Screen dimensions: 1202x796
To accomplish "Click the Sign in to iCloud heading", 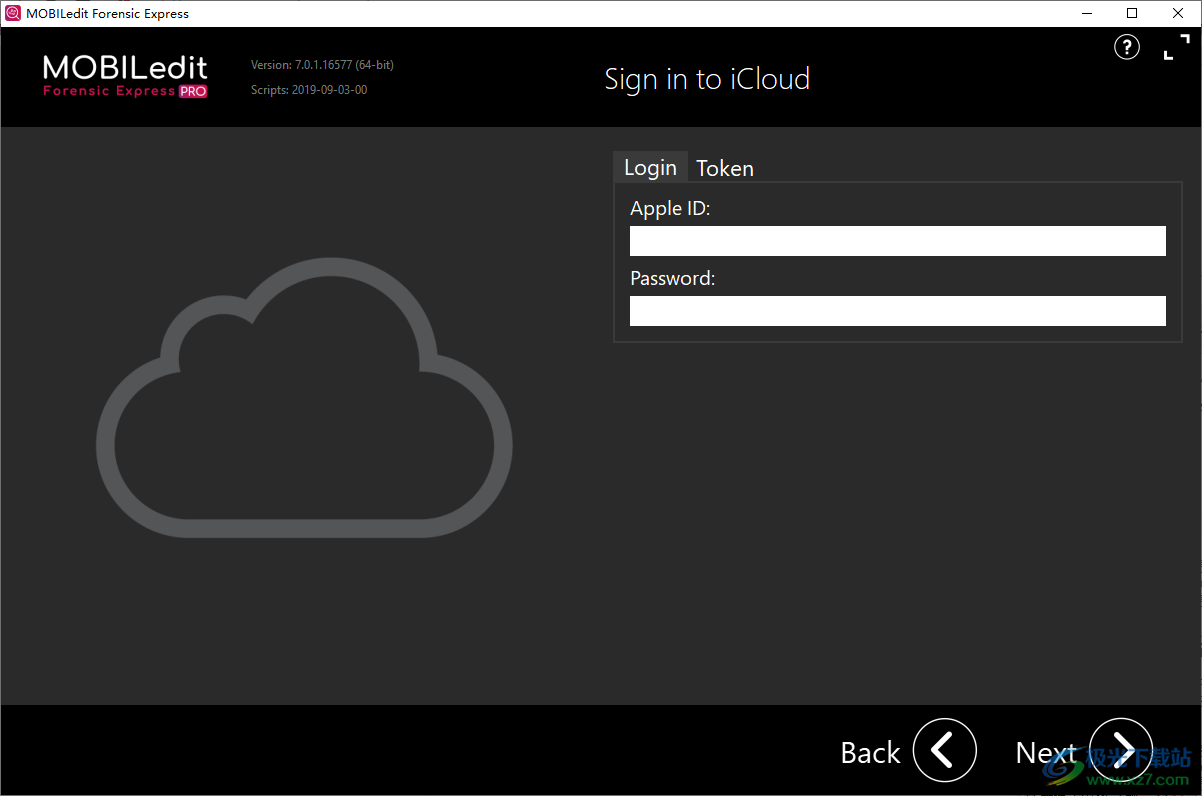I will (x=707, y=79).
